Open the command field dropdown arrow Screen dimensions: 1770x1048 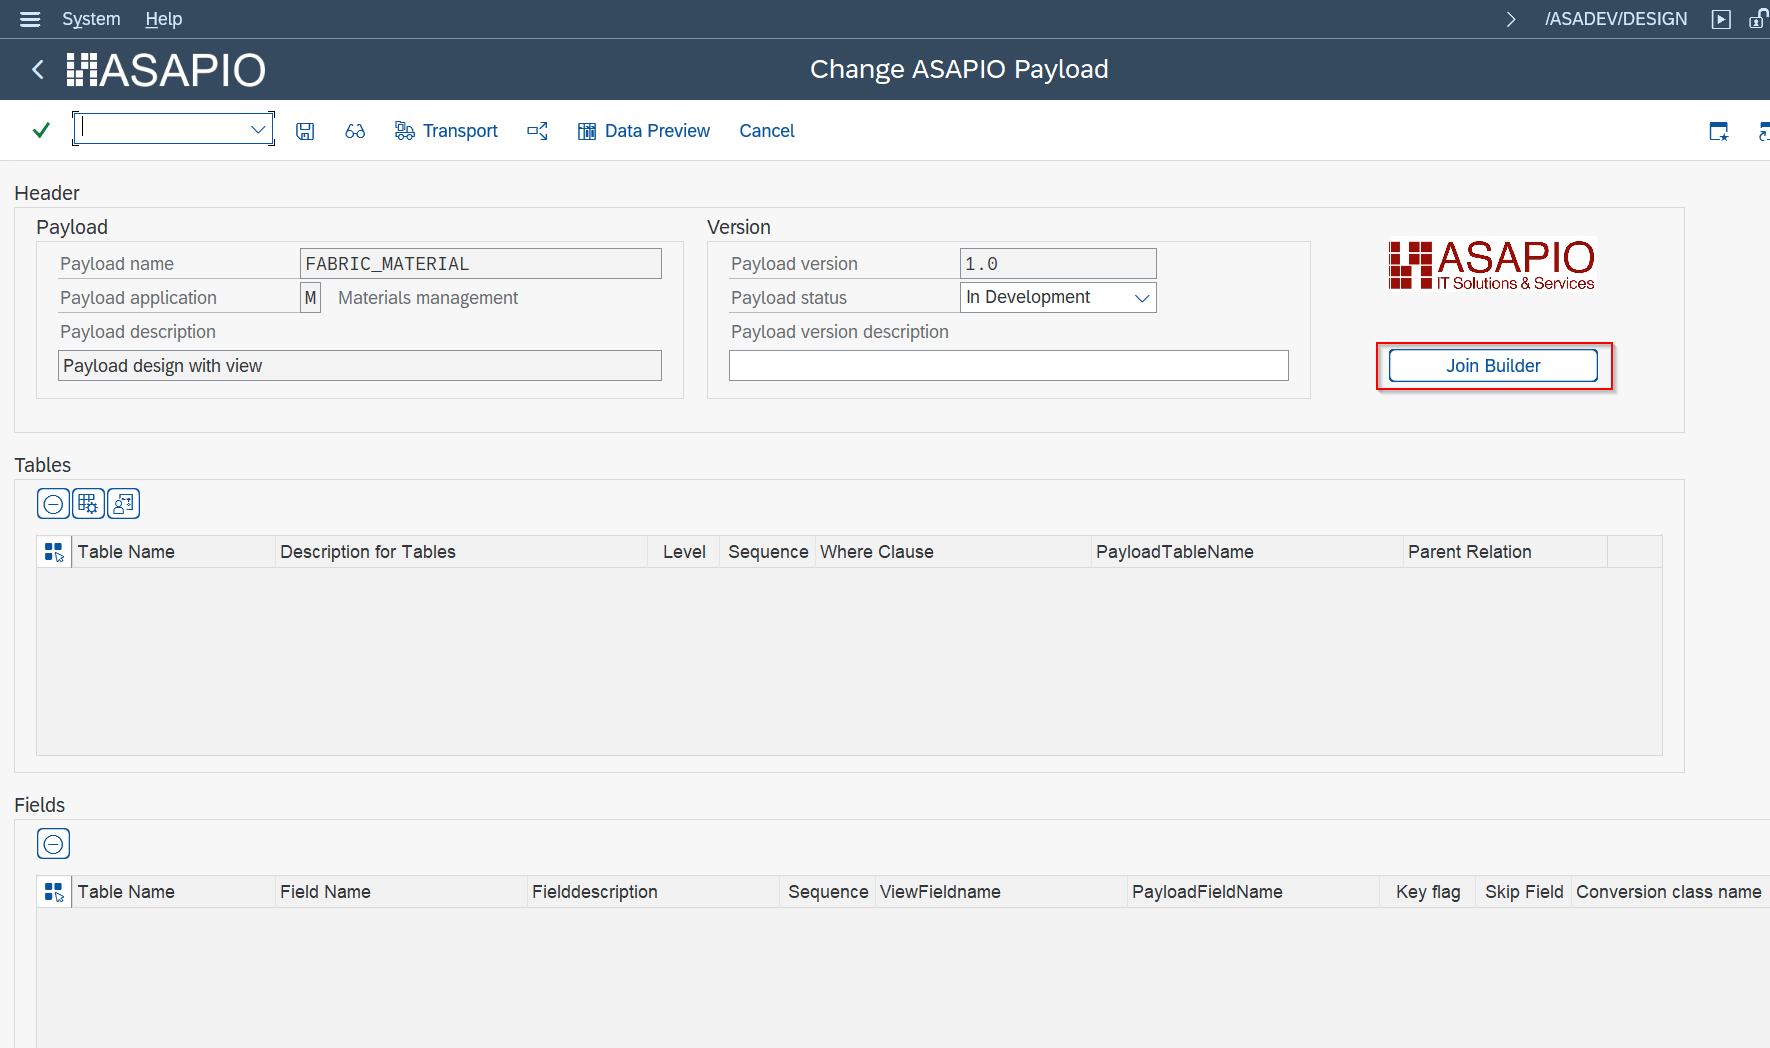point(258,129)
